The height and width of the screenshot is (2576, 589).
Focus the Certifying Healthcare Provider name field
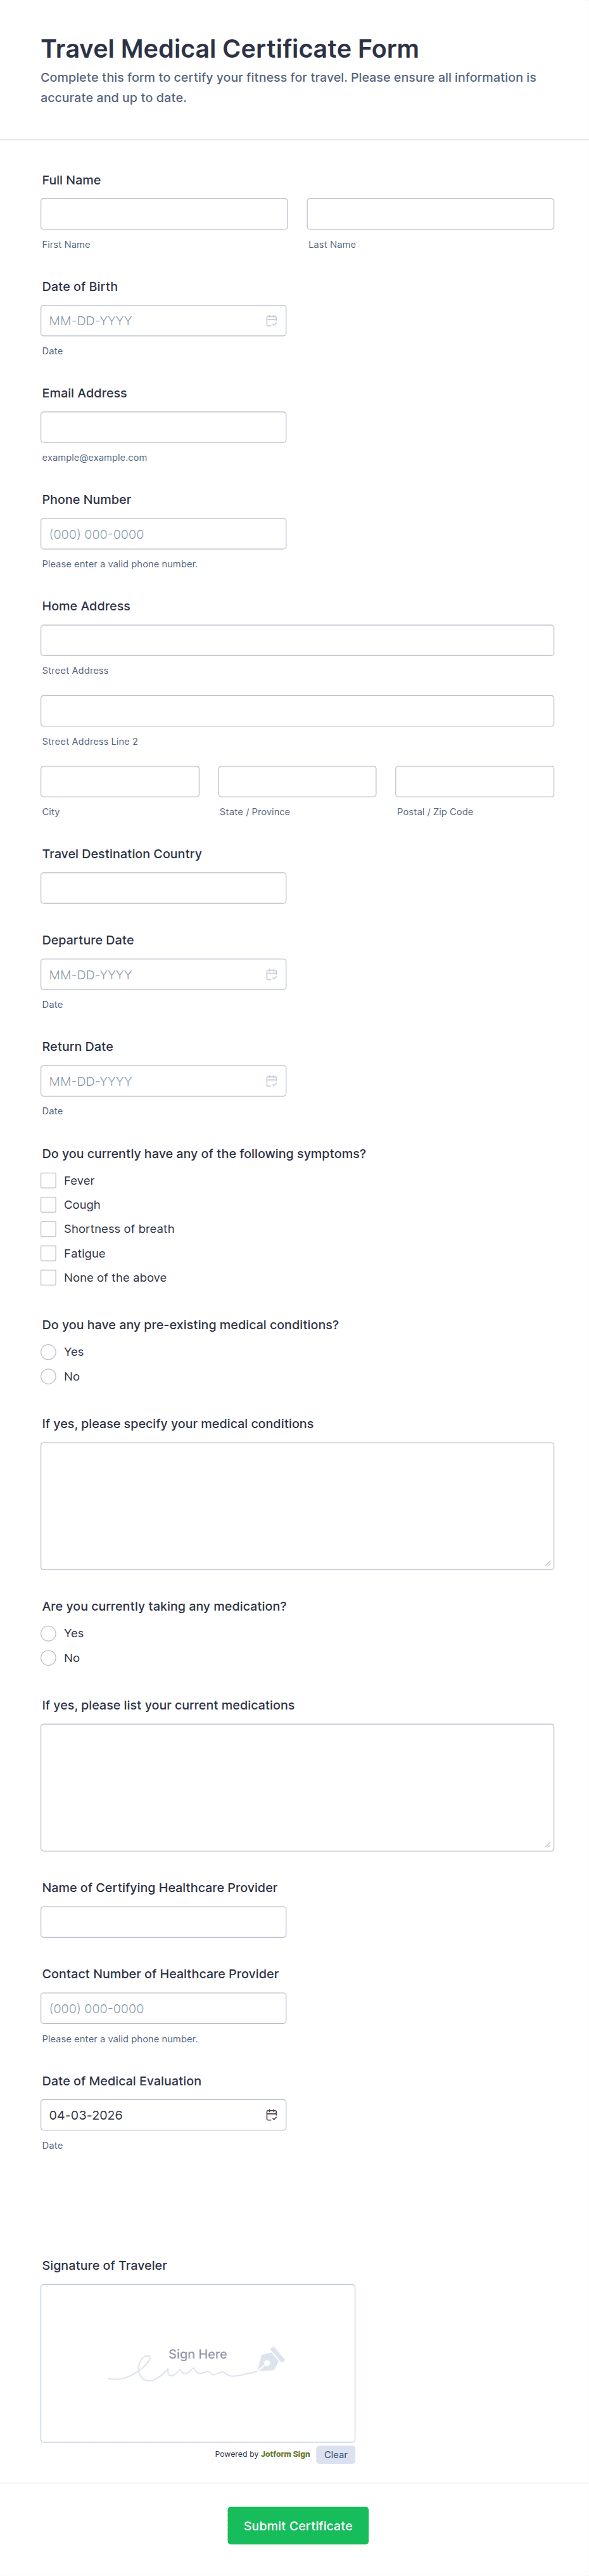click(x=164, y=1922)
